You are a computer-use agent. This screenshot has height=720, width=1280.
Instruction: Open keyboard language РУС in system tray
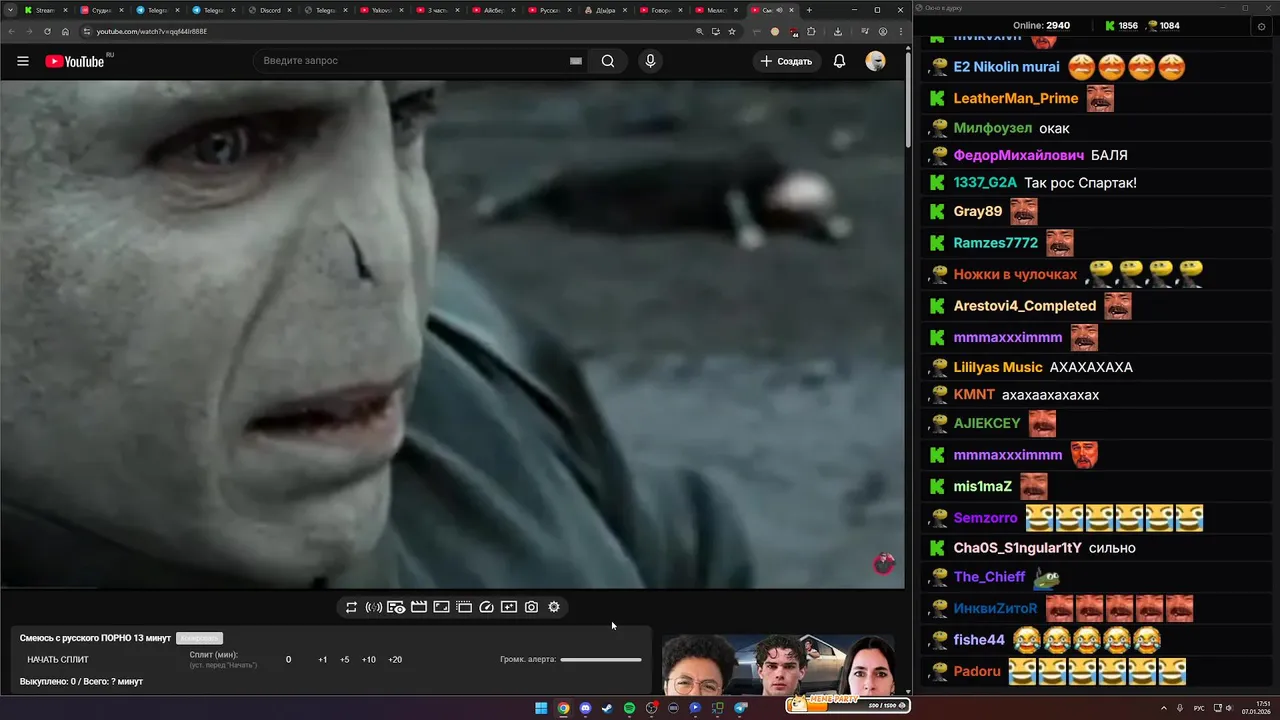pos(1199,708)
